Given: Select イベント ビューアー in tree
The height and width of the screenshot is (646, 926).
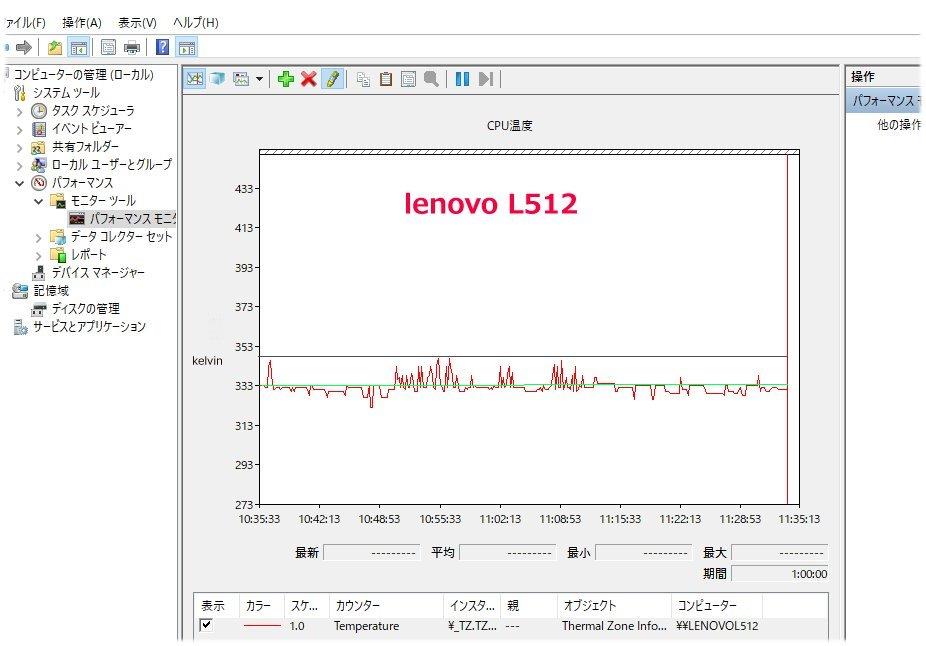Looking at the screenshot, I should point(92,129).
